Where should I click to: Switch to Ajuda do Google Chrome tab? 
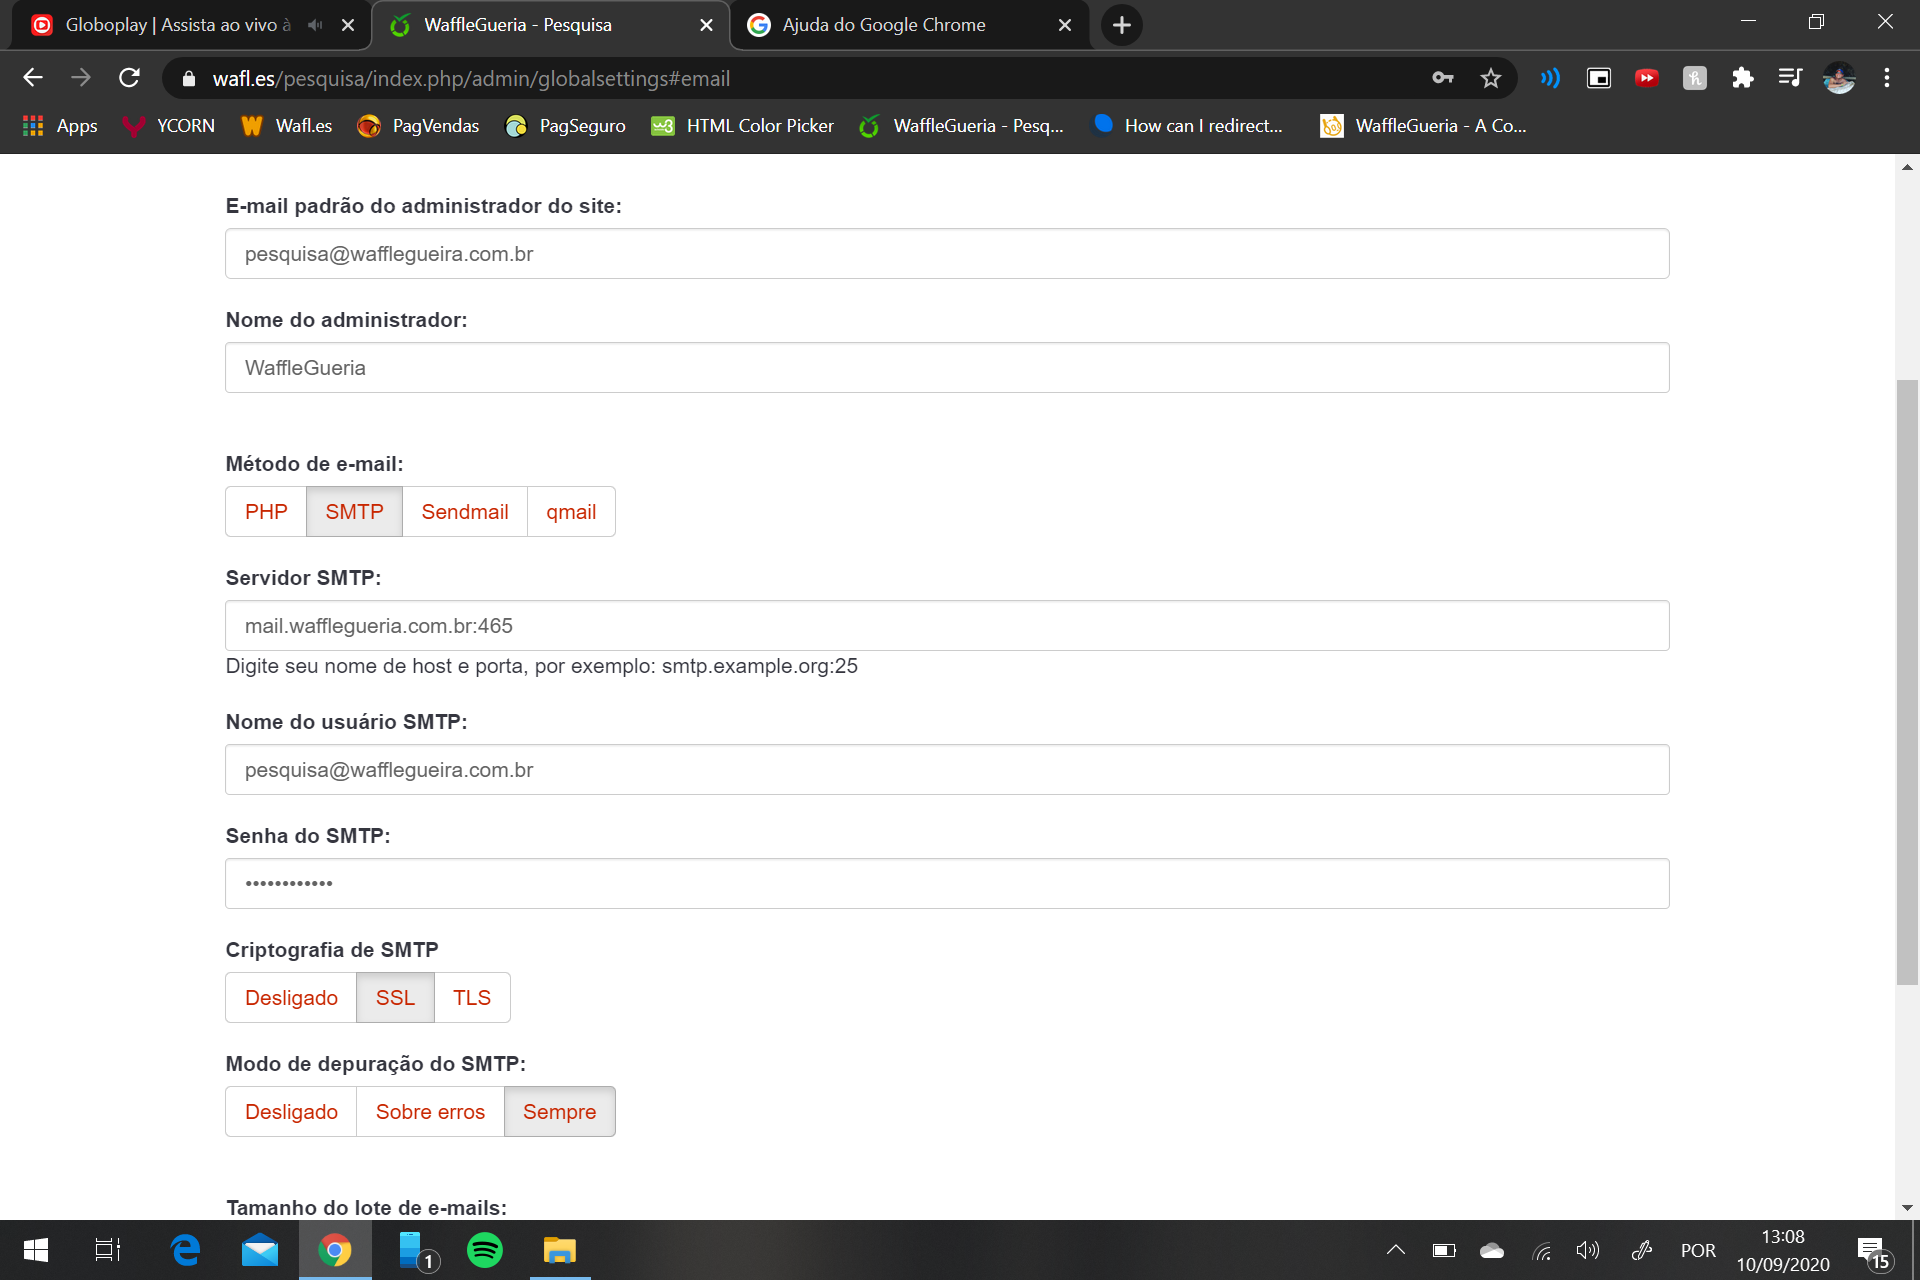(884, 25)
